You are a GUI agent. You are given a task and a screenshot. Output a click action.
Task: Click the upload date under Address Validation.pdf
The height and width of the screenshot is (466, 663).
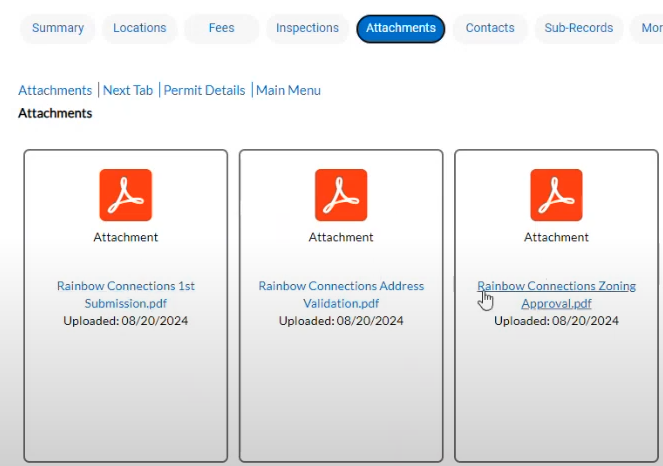(341, 321)
